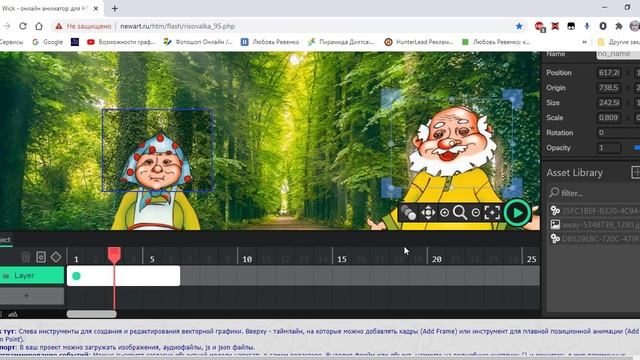Go to browser home page

39,26
